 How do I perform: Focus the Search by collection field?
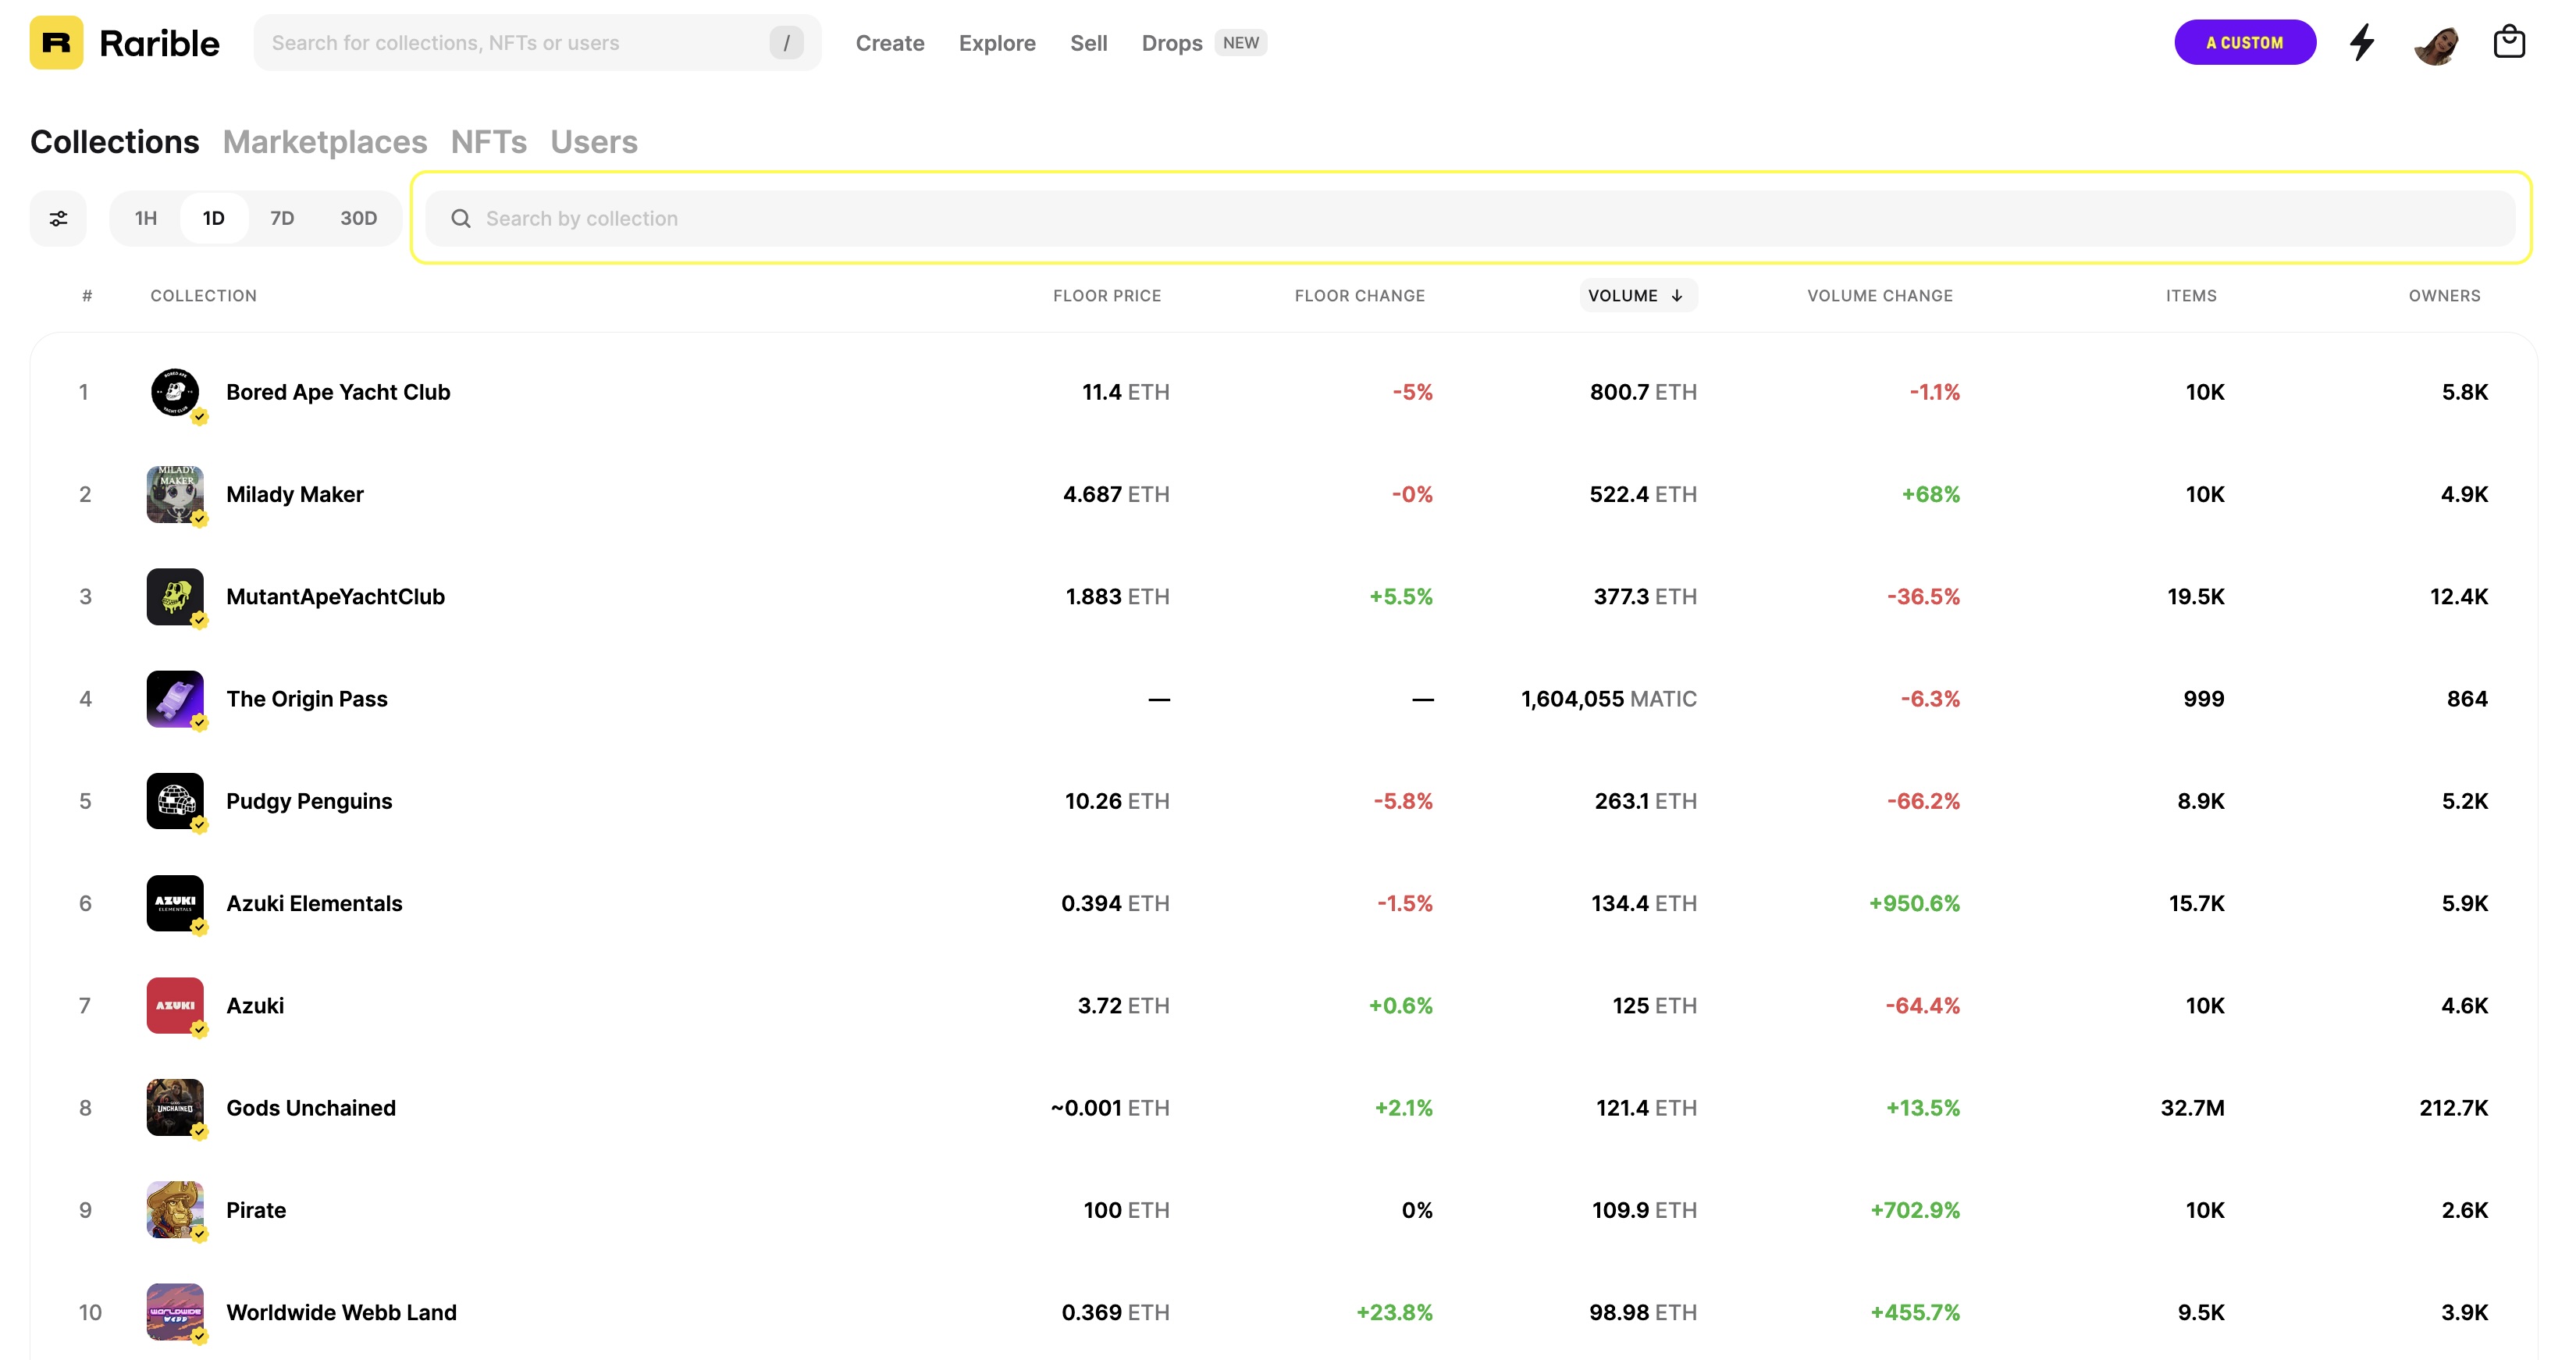(x=1470, y=218)
